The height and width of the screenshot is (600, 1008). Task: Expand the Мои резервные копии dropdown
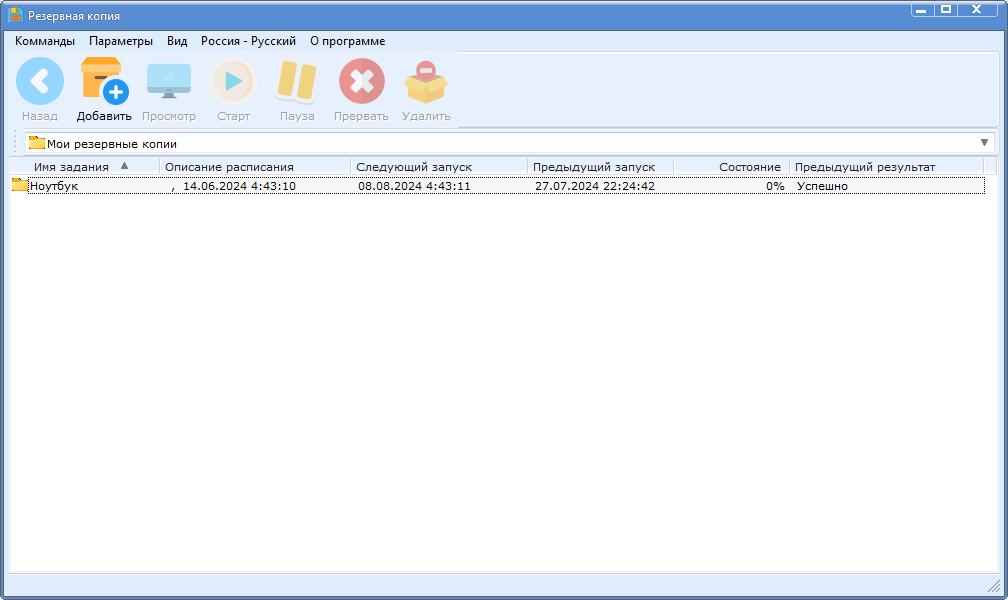pyautogui.click(x=984, y=143)
